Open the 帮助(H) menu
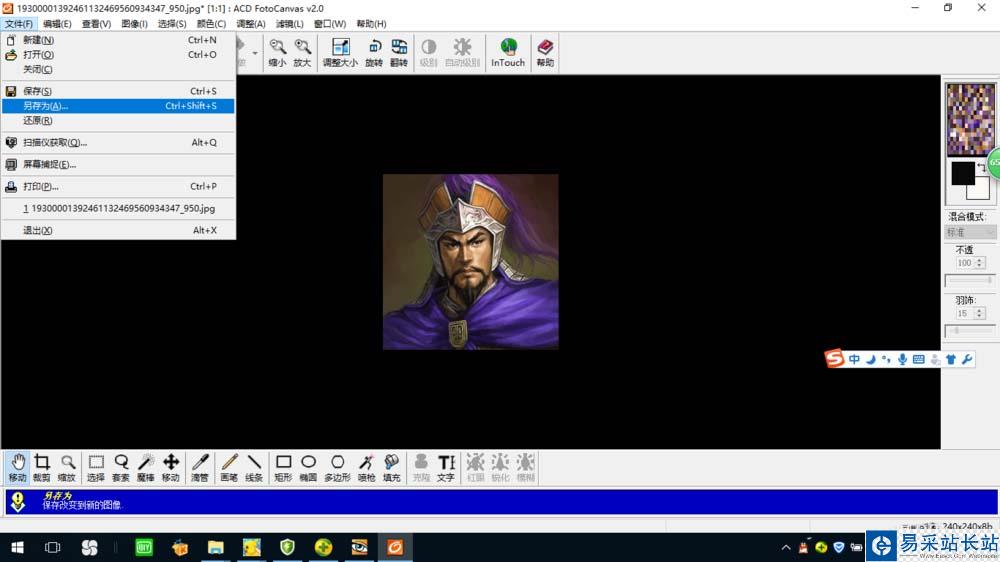 coord(371,24)
